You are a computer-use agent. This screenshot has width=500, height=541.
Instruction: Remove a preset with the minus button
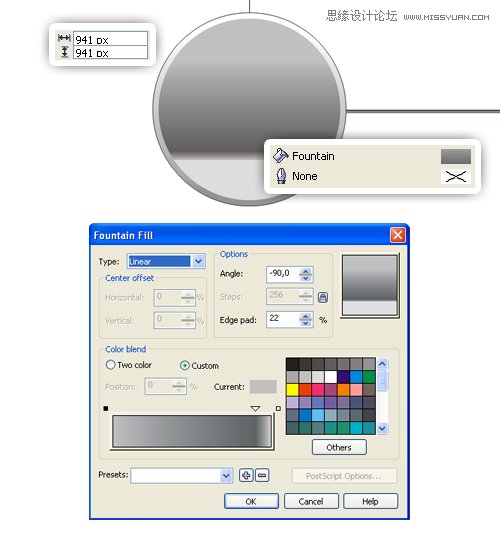[262, 475]
